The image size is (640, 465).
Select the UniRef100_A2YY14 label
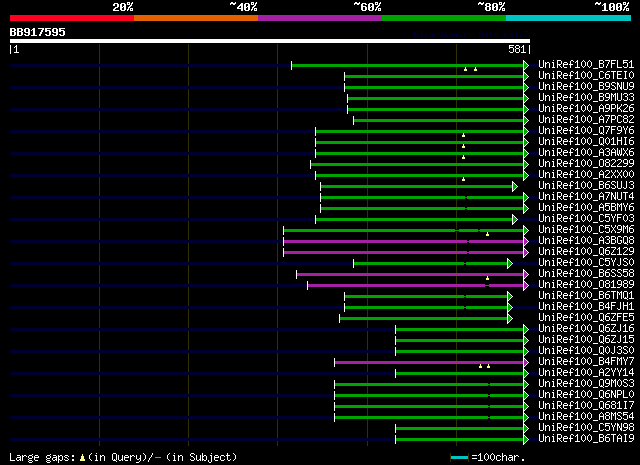pyautogui.click(x=586, y=372)
